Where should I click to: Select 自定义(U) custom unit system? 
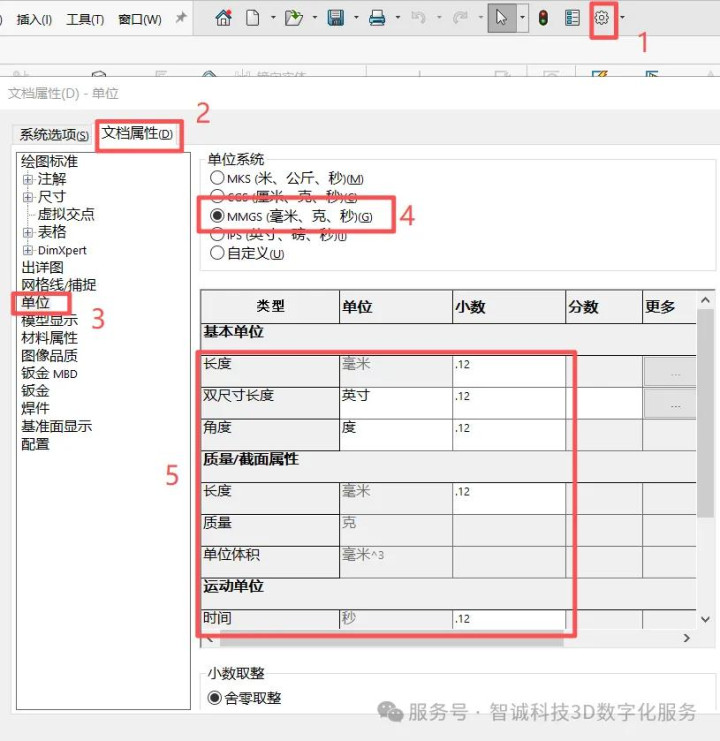pyautogui.click(x=247, y=253)
